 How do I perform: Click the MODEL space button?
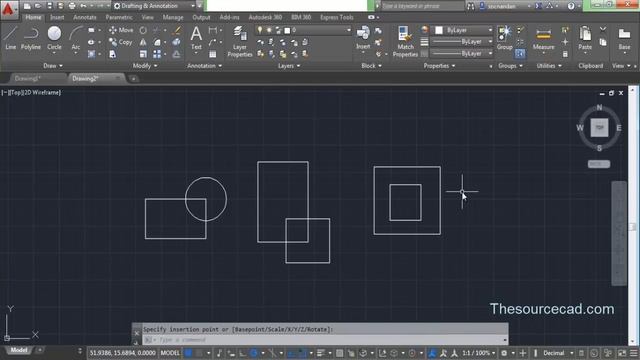tap(170, 353)
